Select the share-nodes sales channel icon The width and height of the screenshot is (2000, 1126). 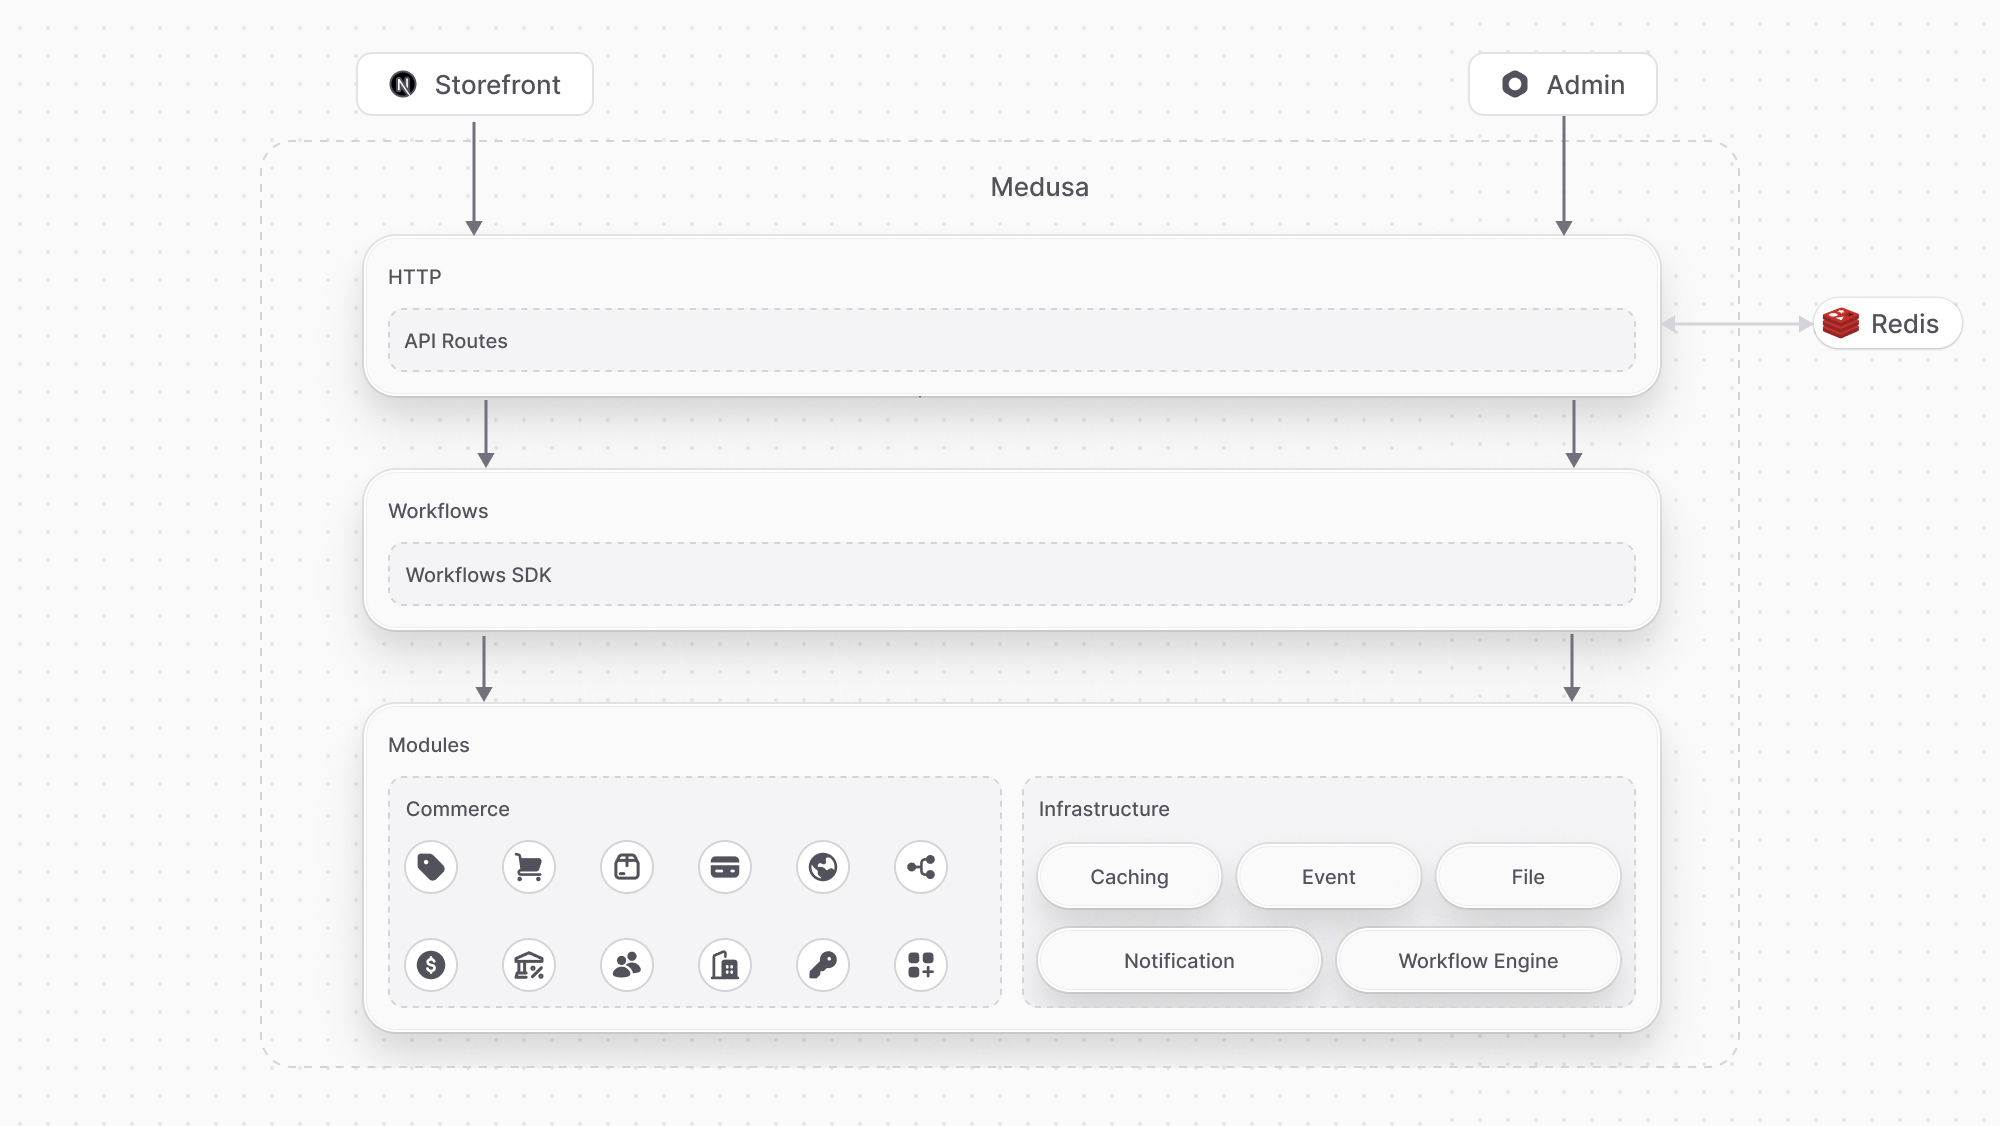click(921, 867)
